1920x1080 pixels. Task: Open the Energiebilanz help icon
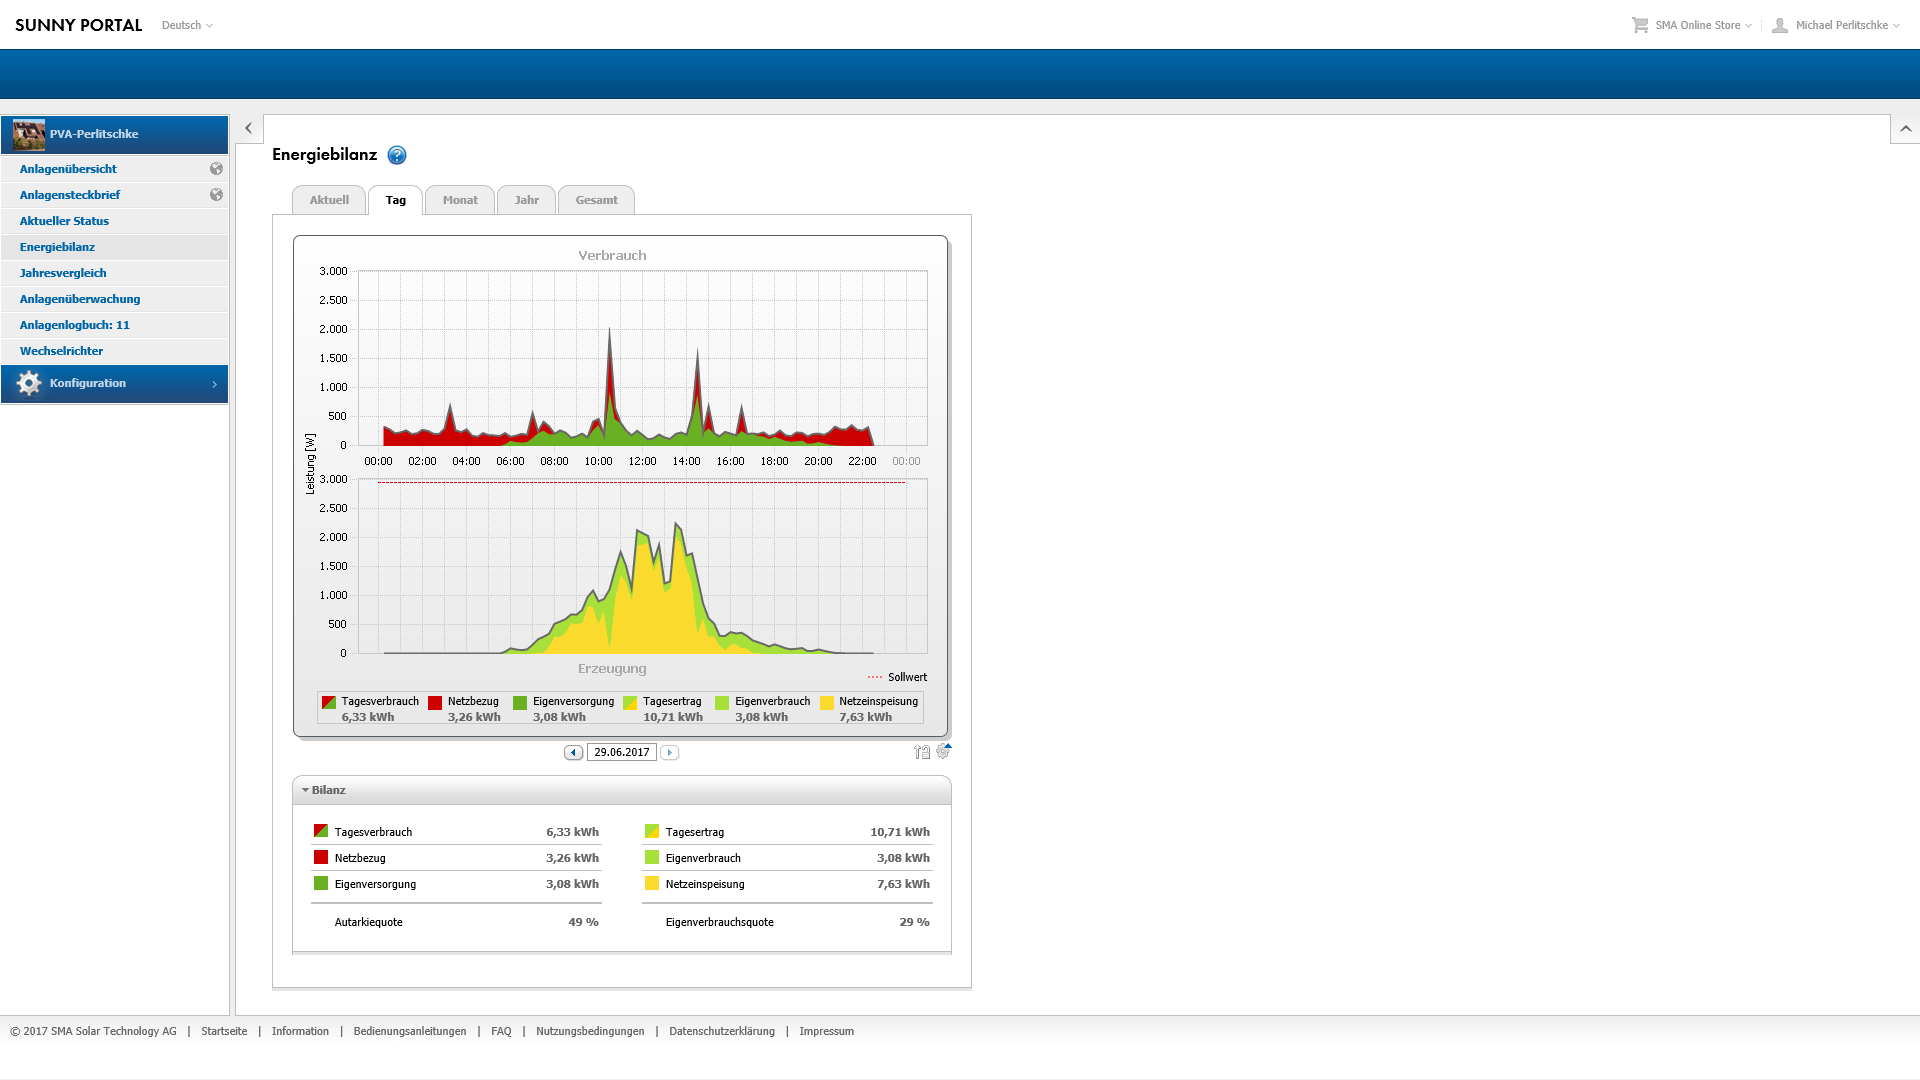397,155
